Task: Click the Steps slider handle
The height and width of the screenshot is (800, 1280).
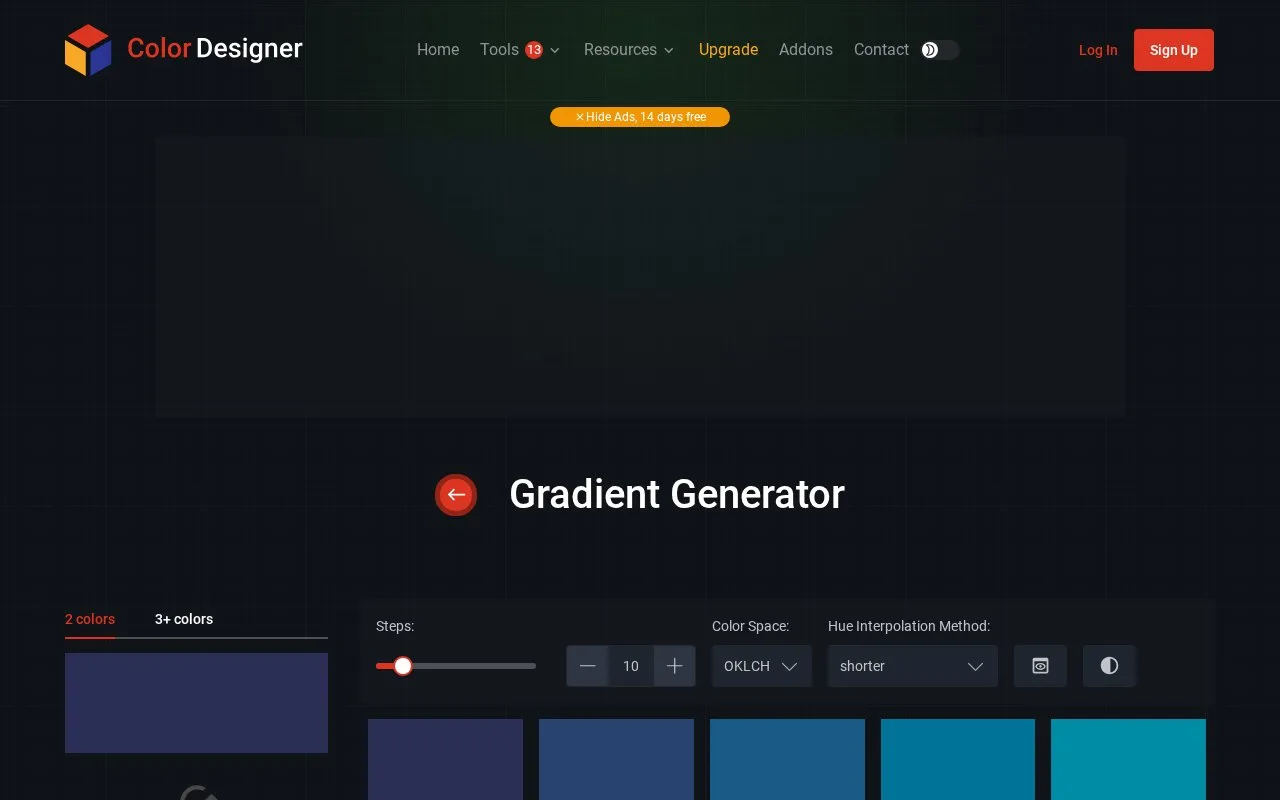Action: pos(403,666)
